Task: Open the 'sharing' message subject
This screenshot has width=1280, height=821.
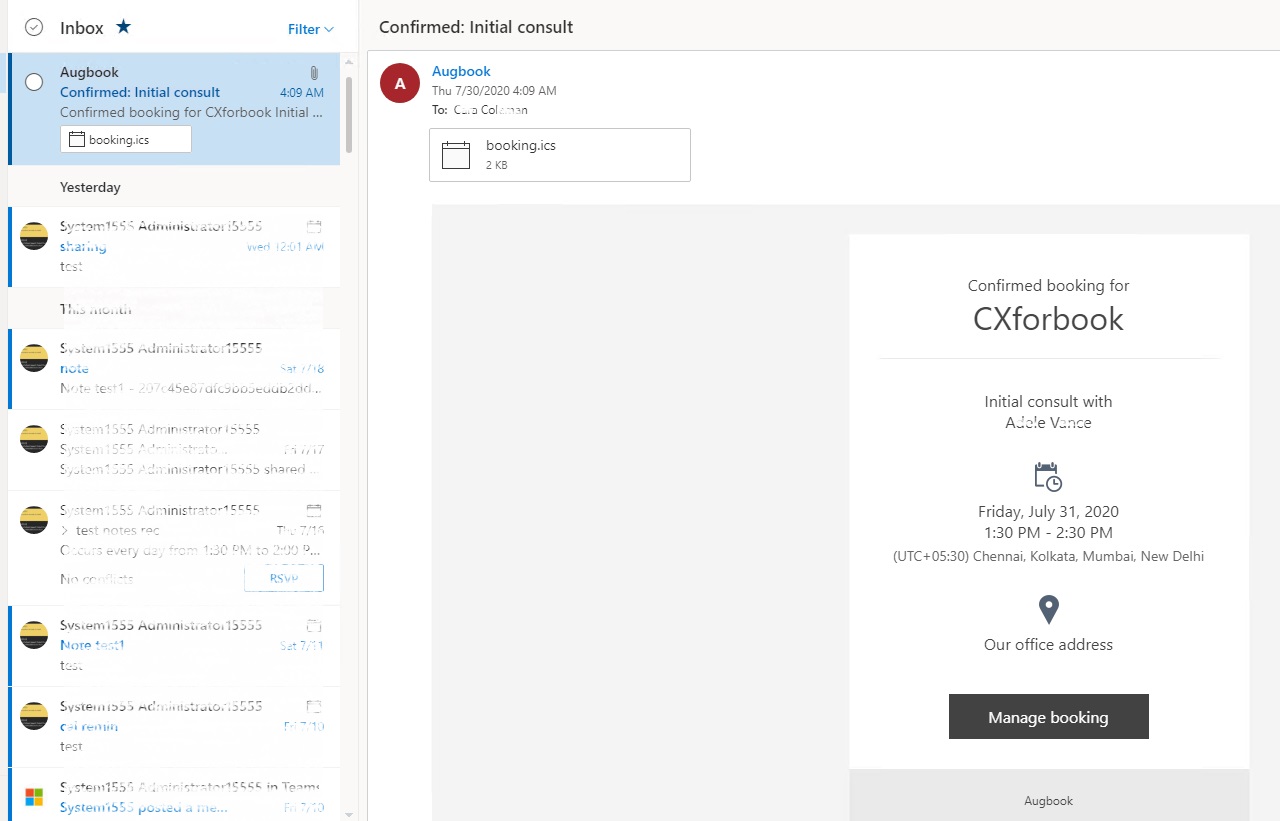Action: pos(83,246)
